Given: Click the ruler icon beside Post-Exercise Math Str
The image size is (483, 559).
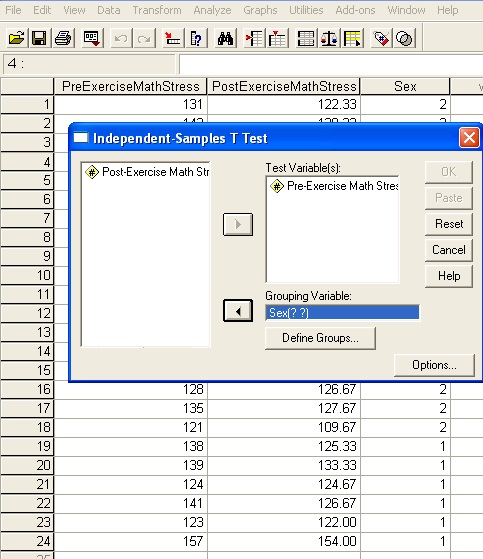Looking at the screenshot, I should (x=92, y=172).
